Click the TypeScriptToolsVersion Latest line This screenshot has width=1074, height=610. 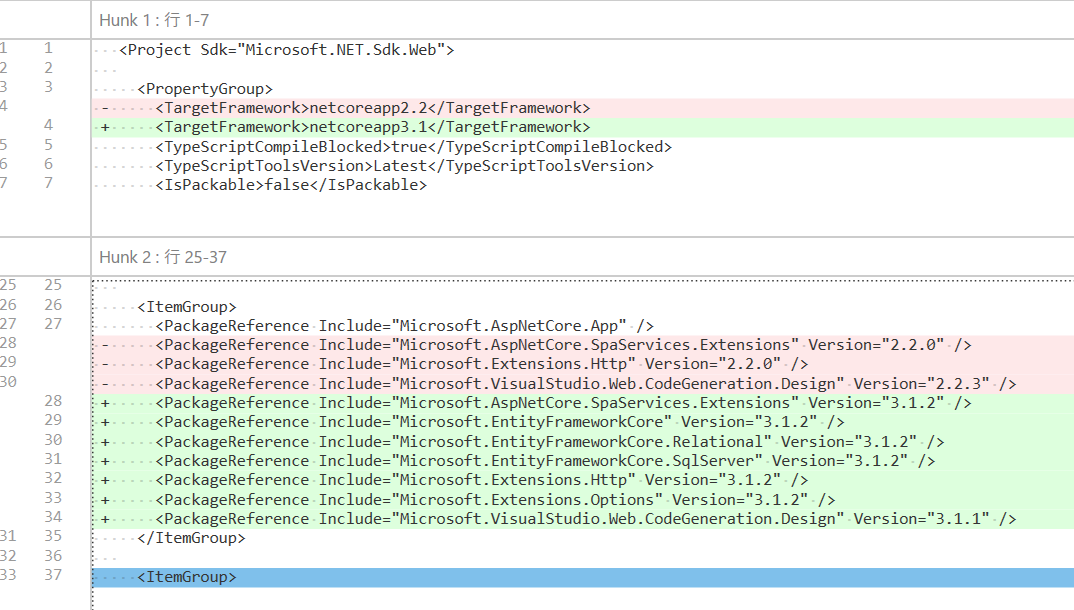404,166
